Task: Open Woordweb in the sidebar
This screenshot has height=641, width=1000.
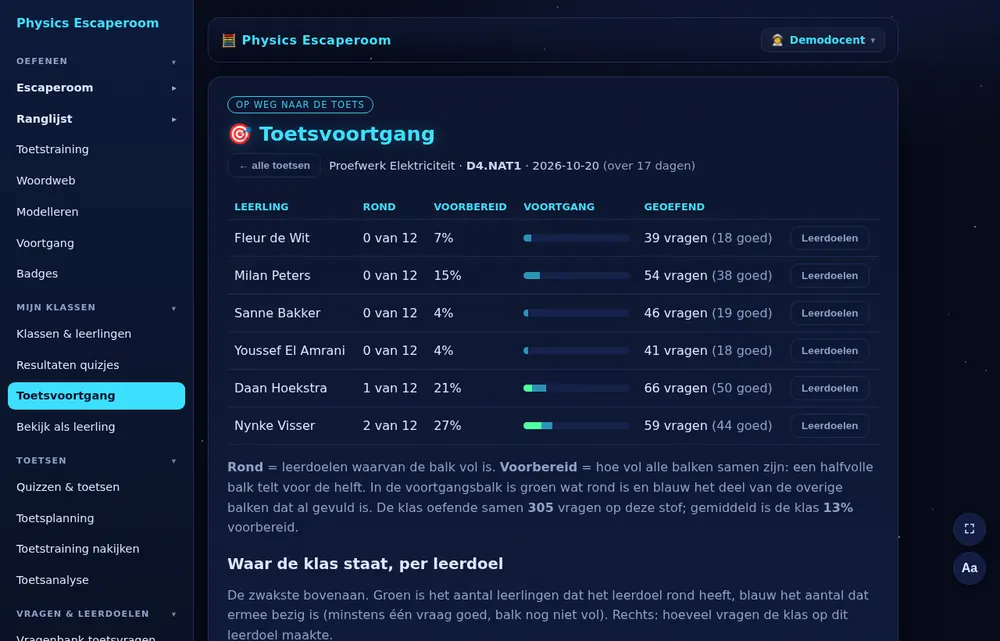Action: click(46, 181)
